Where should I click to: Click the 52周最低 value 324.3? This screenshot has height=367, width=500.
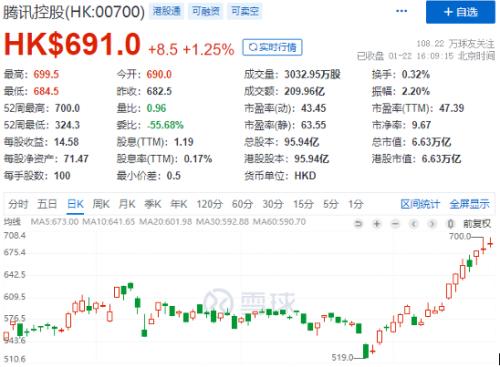(x=67, y=125)
